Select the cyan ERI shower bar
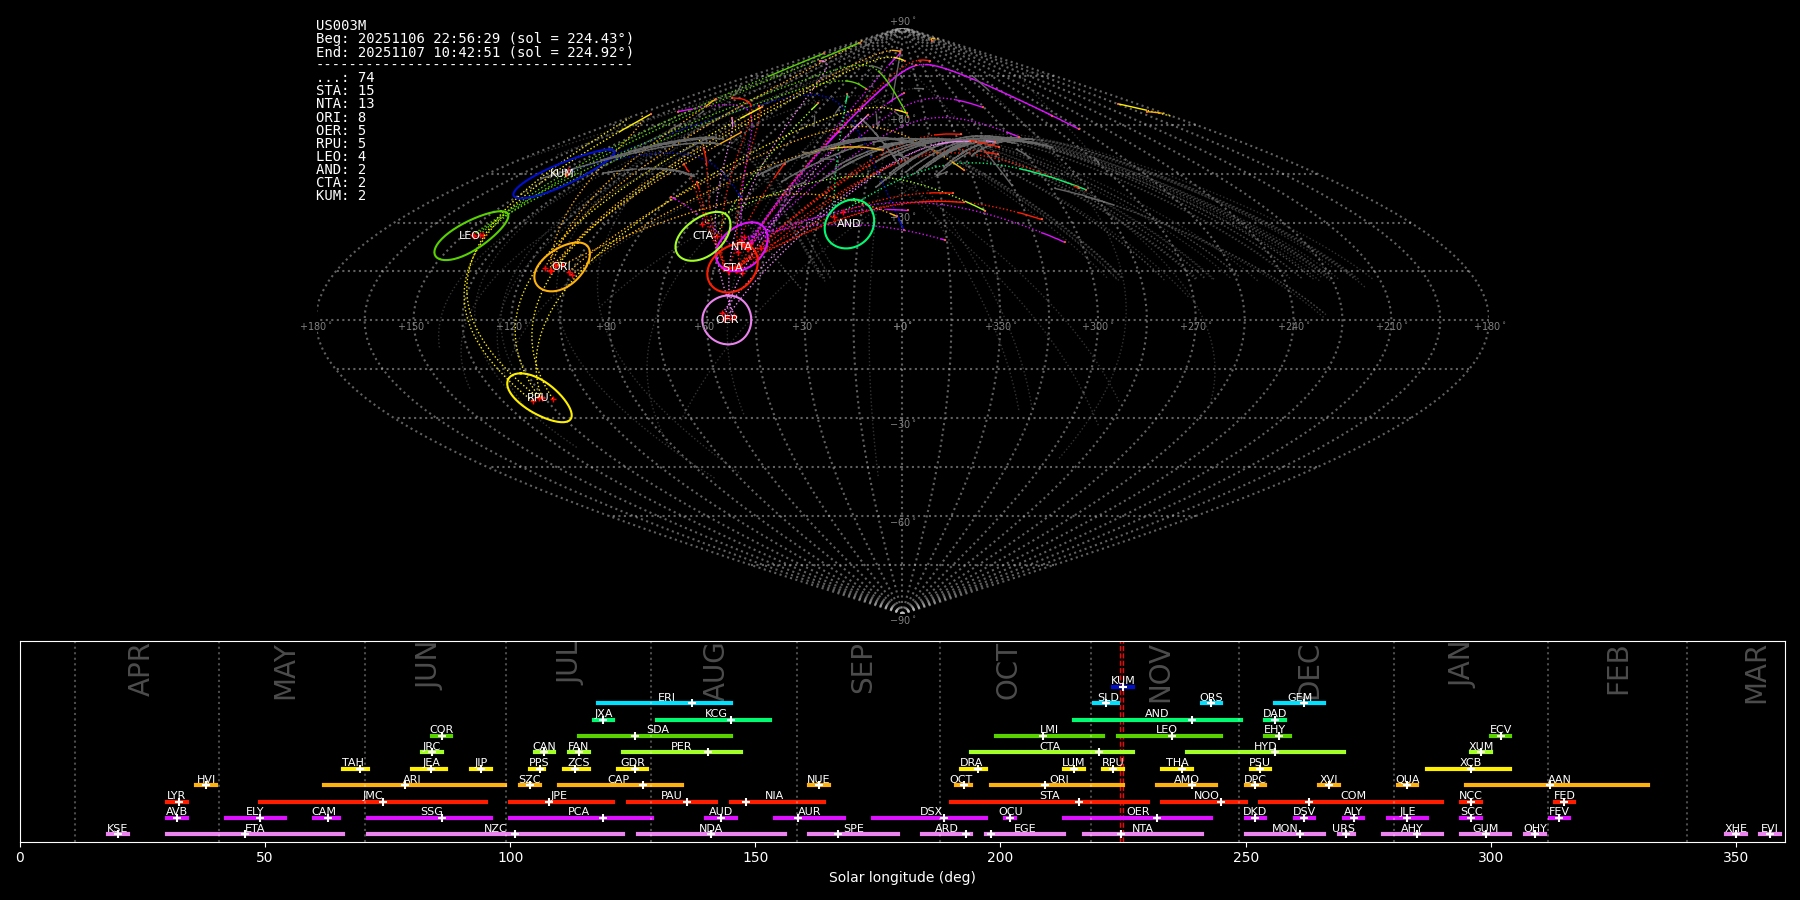1800x900 pixels. pyautogui.click(x=664, y=703)
